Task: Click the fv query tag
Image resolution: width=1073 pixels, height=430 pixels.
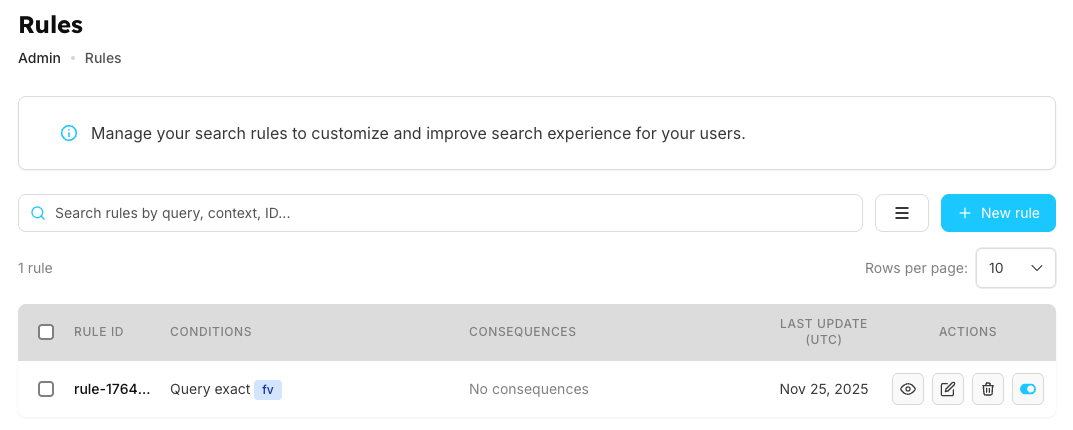Action: [268, 389]
